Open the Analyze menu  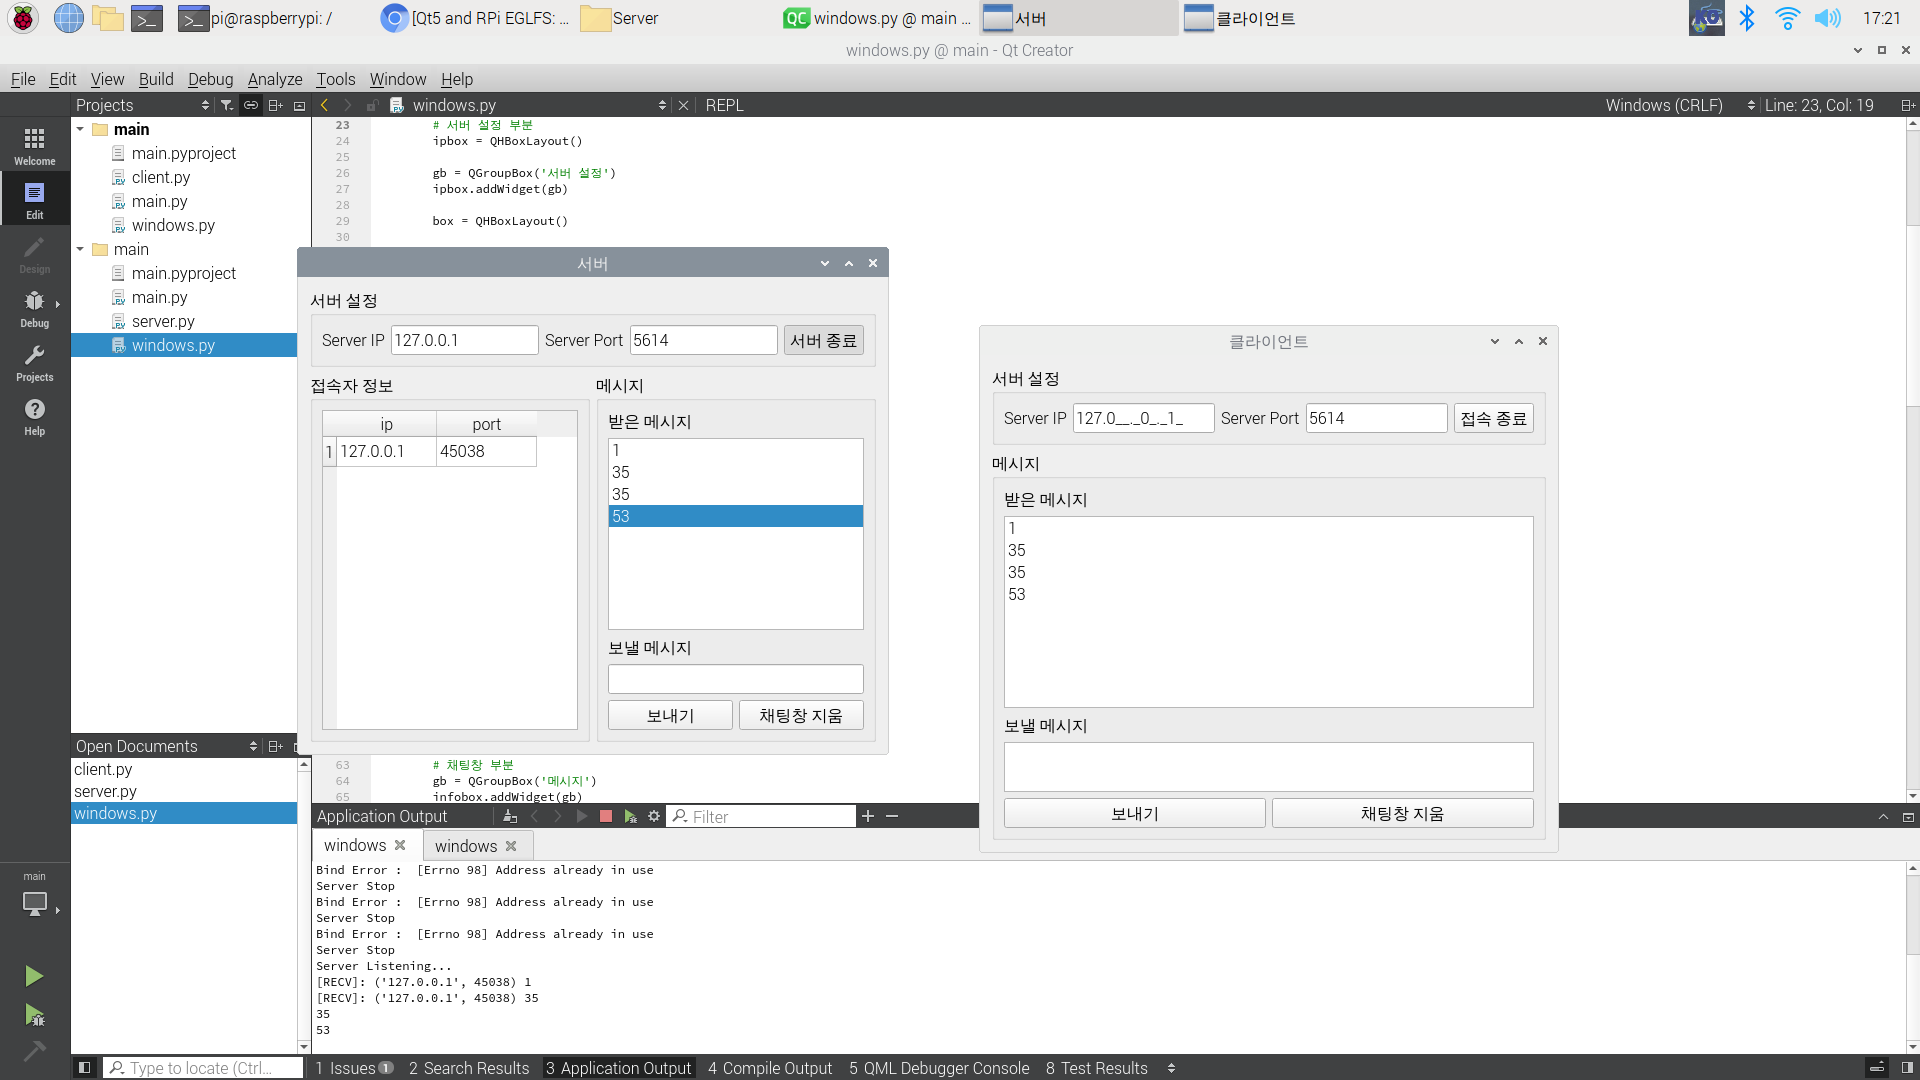pyautogui.click(x=274, y=79)
